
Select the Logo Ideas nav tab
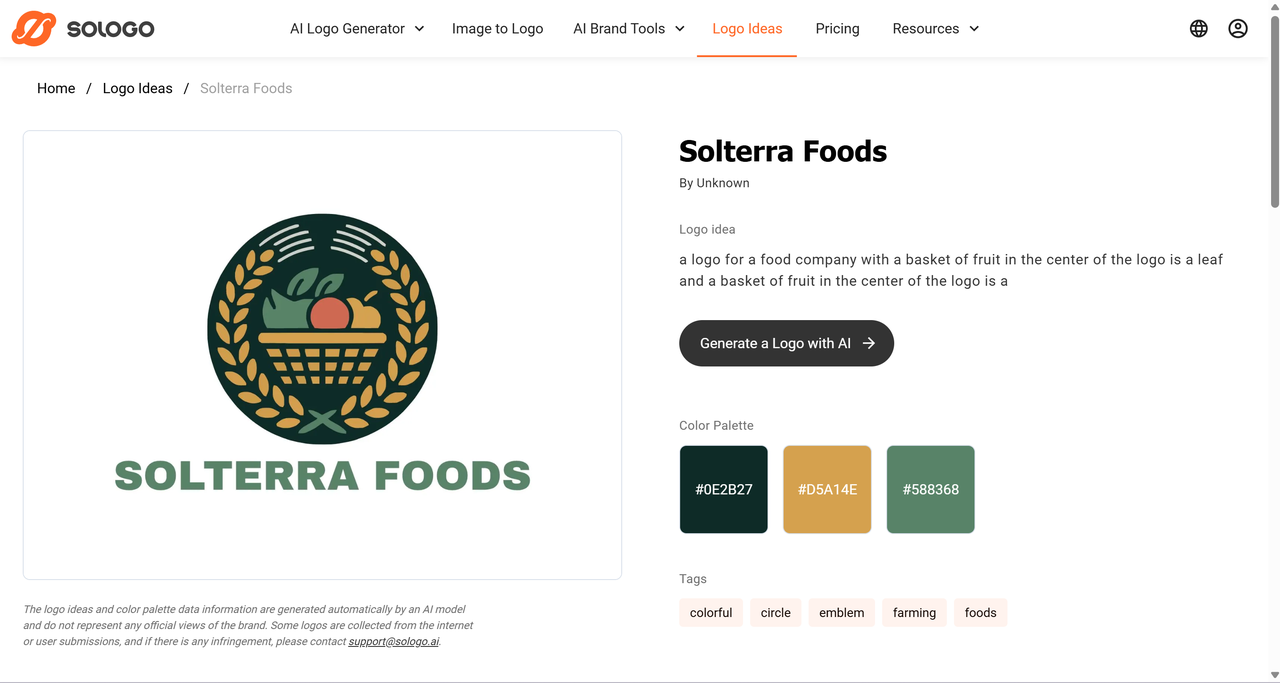747,29
